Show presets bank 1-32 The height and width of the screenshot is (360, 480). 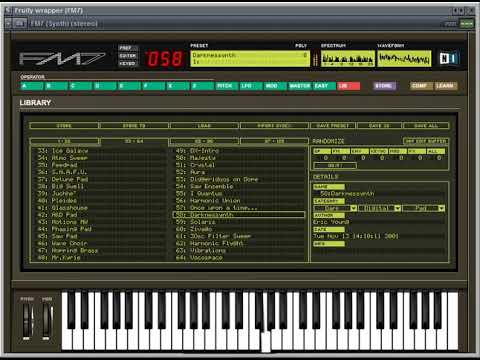point(64,141)
